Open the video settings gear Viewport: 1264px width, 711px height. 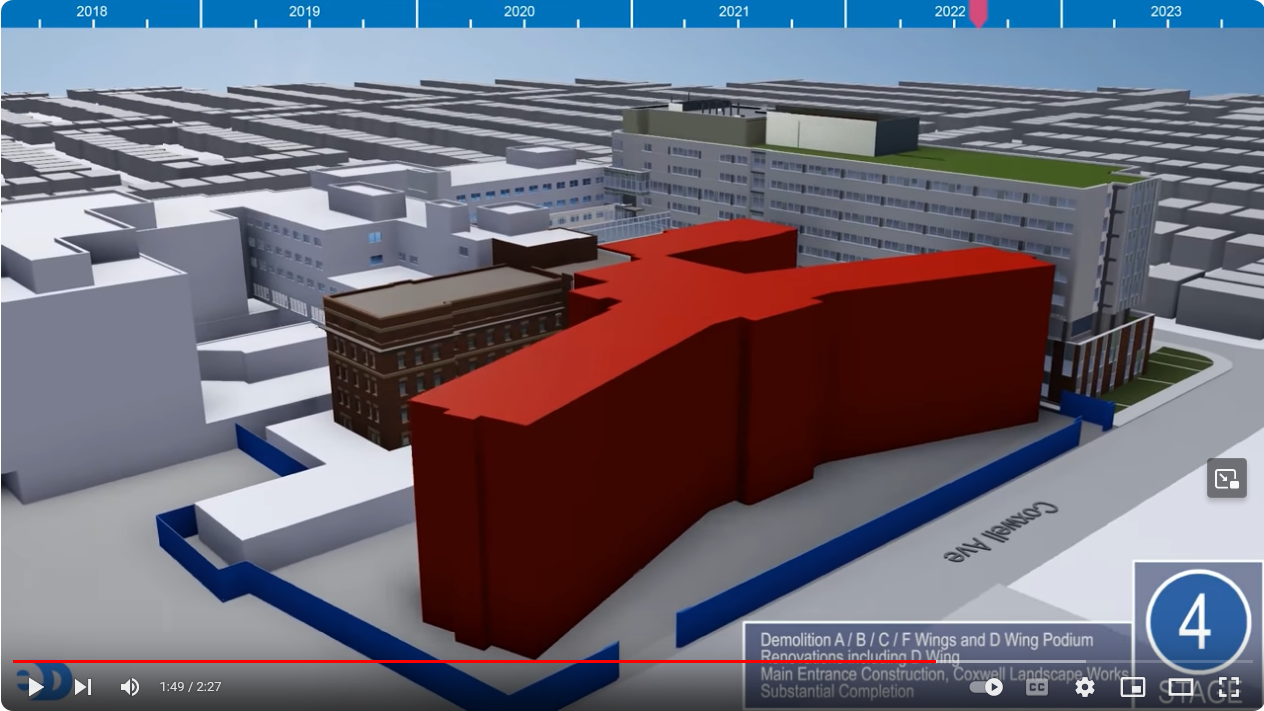[x=1085, y=687]
